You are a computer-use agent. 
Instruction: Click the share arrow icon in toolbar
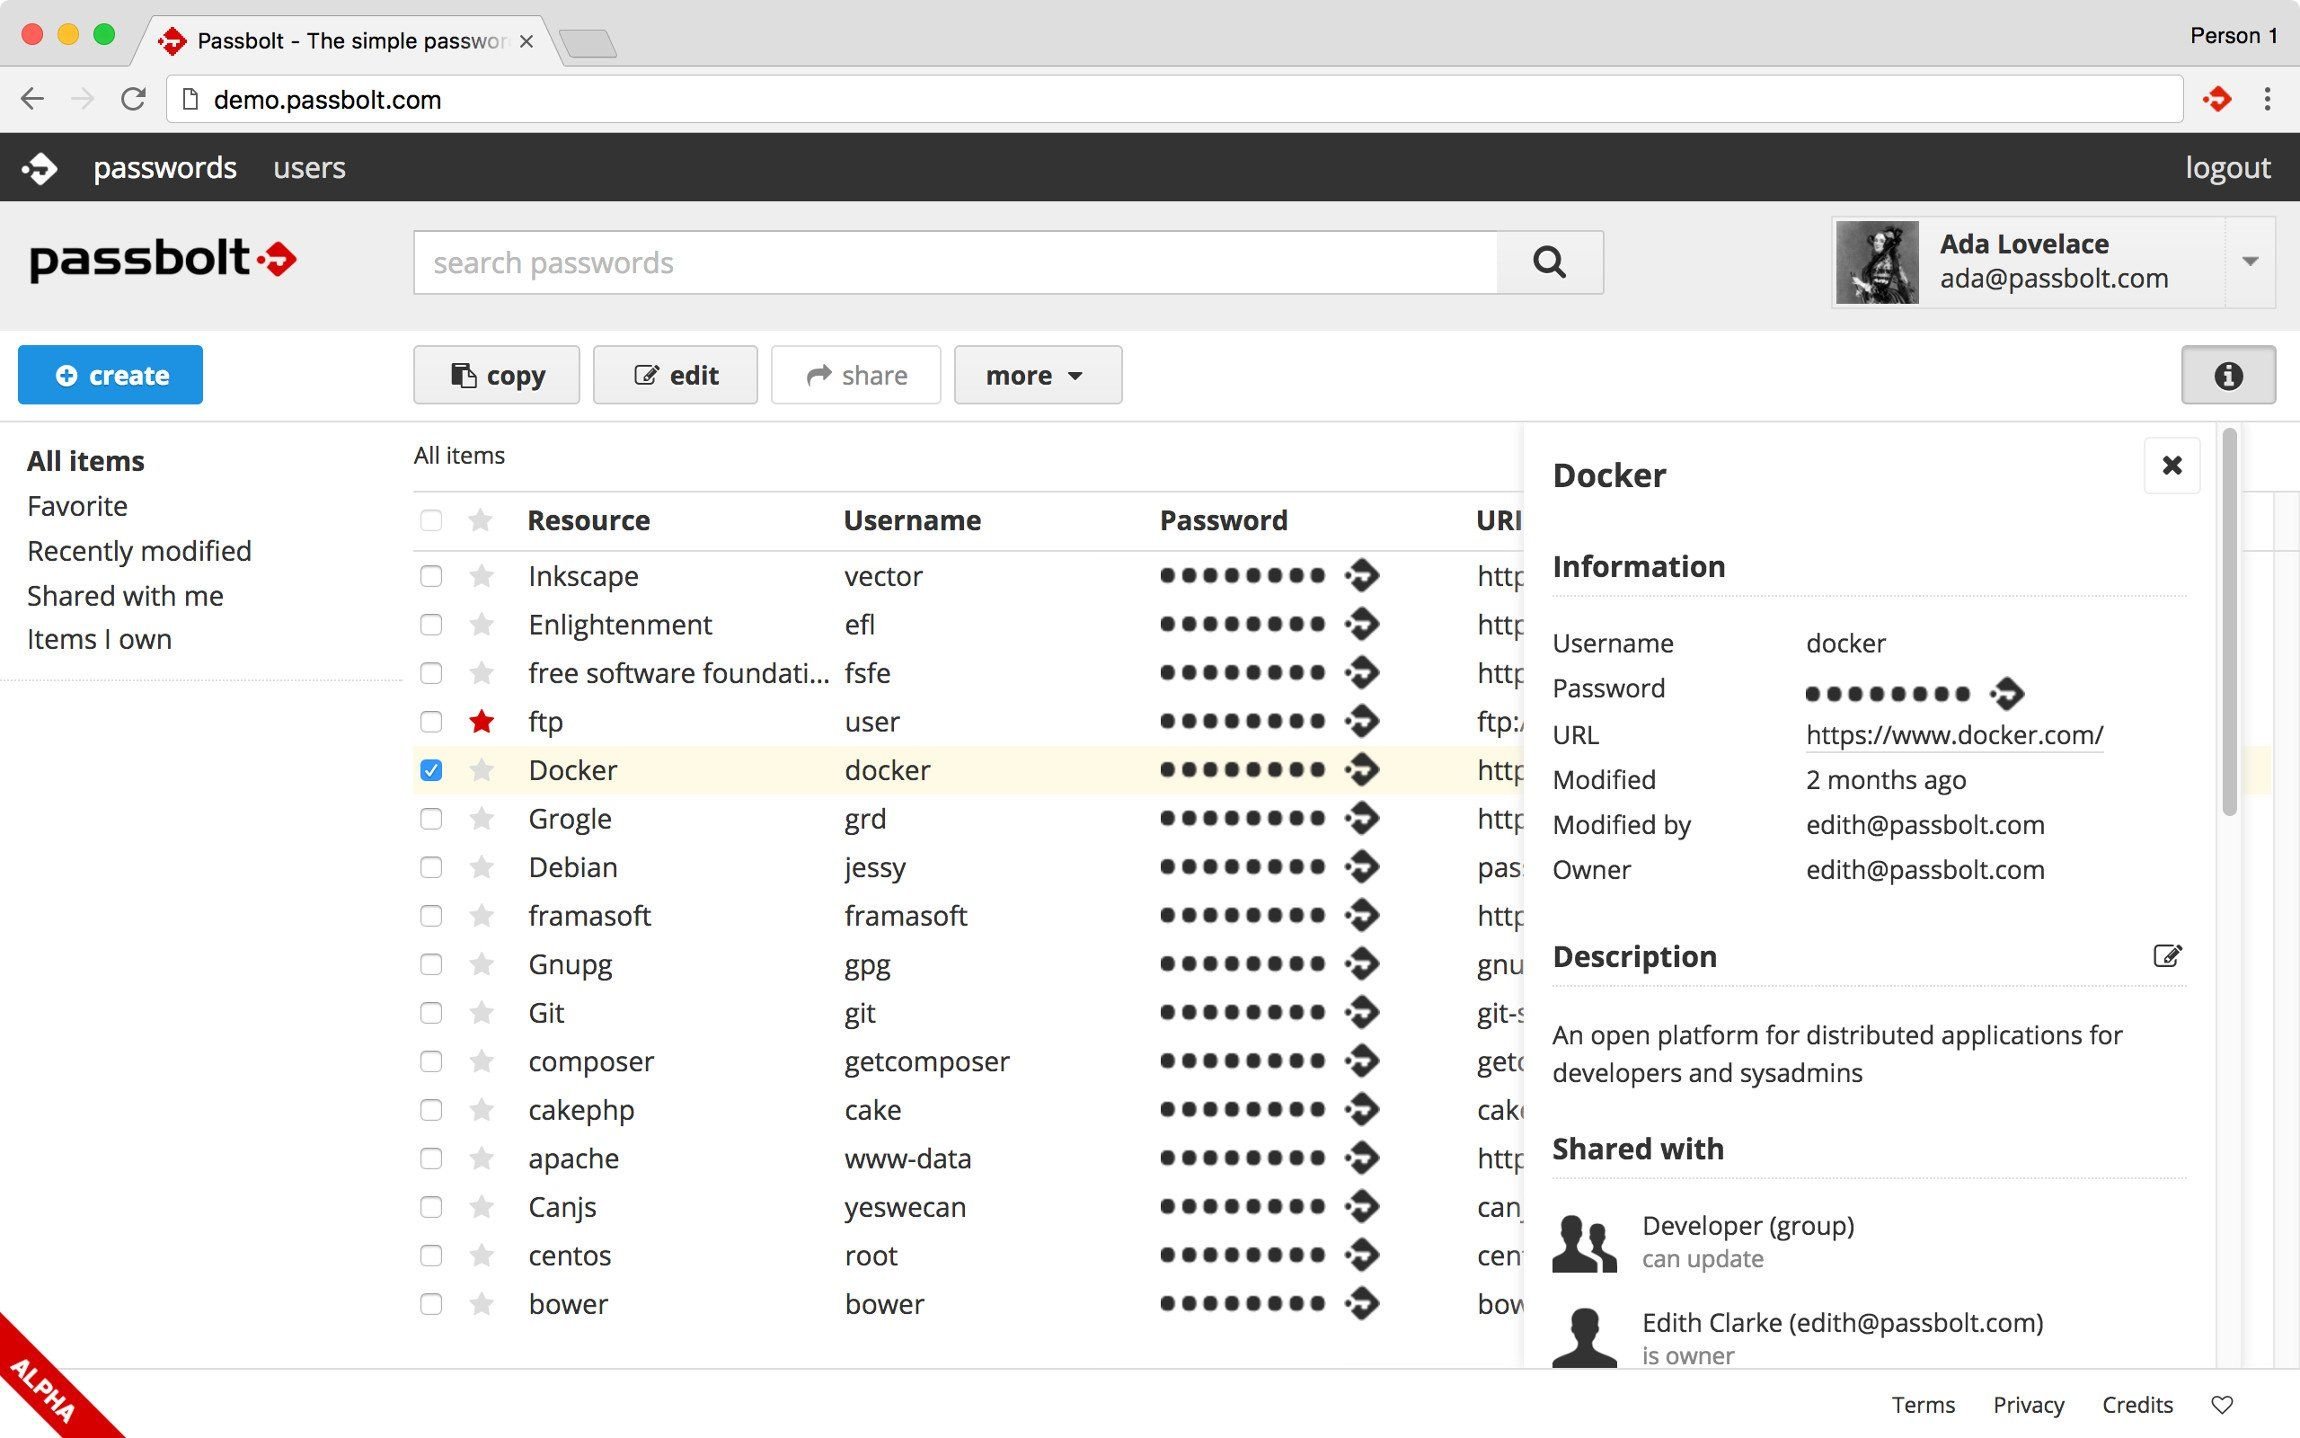pyautogui.click(x=816, y=373)
